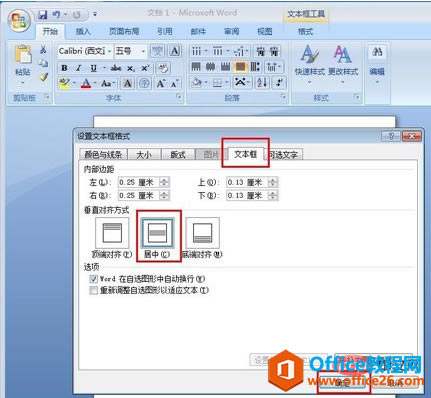Toggle Underline formatting
Image resolution: width=431 pixels, height=398 pixels.
(94, 68)
